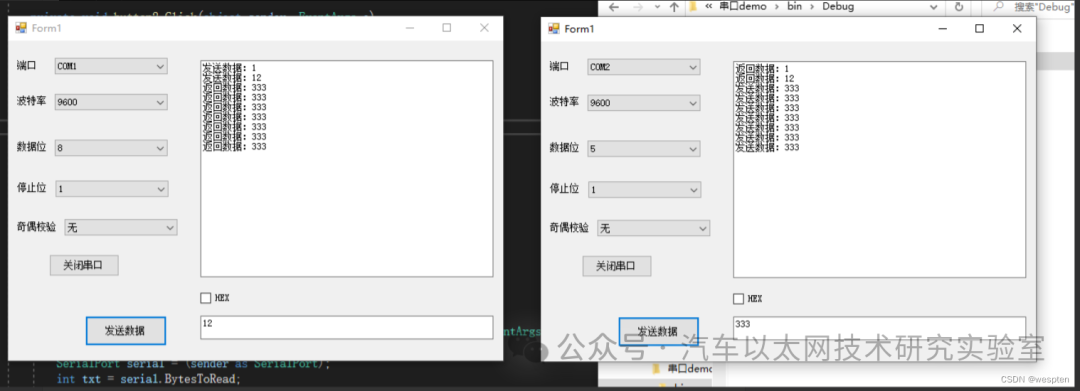Enable the HEX checkbox in COM2 window
Screen dimensions: 1080x391
(738, 299)
